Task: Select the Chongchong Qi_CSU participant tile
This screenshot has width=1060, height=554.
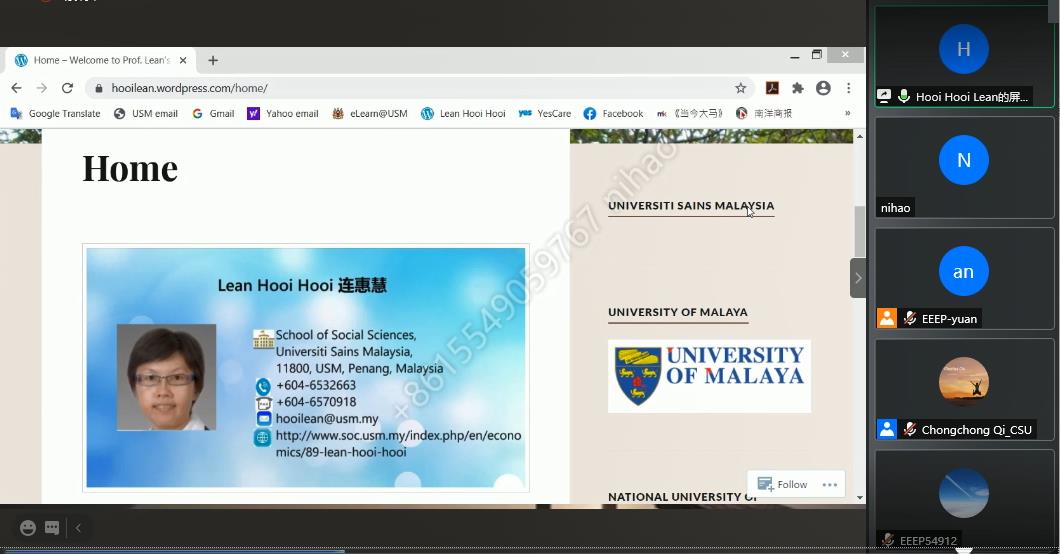Action: tap(964, 390)
